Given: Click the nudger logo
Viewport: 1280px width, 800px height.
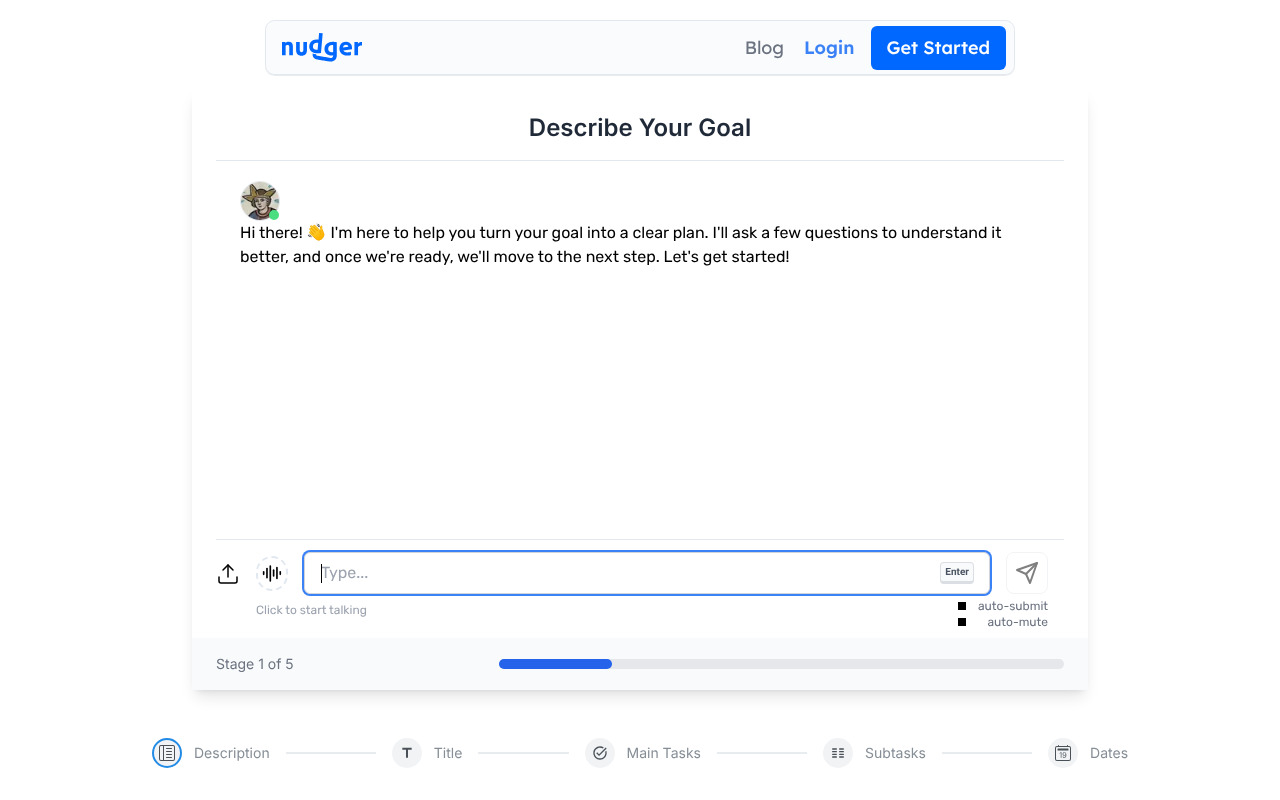Looking at the screenshot, I should [321, 47].
